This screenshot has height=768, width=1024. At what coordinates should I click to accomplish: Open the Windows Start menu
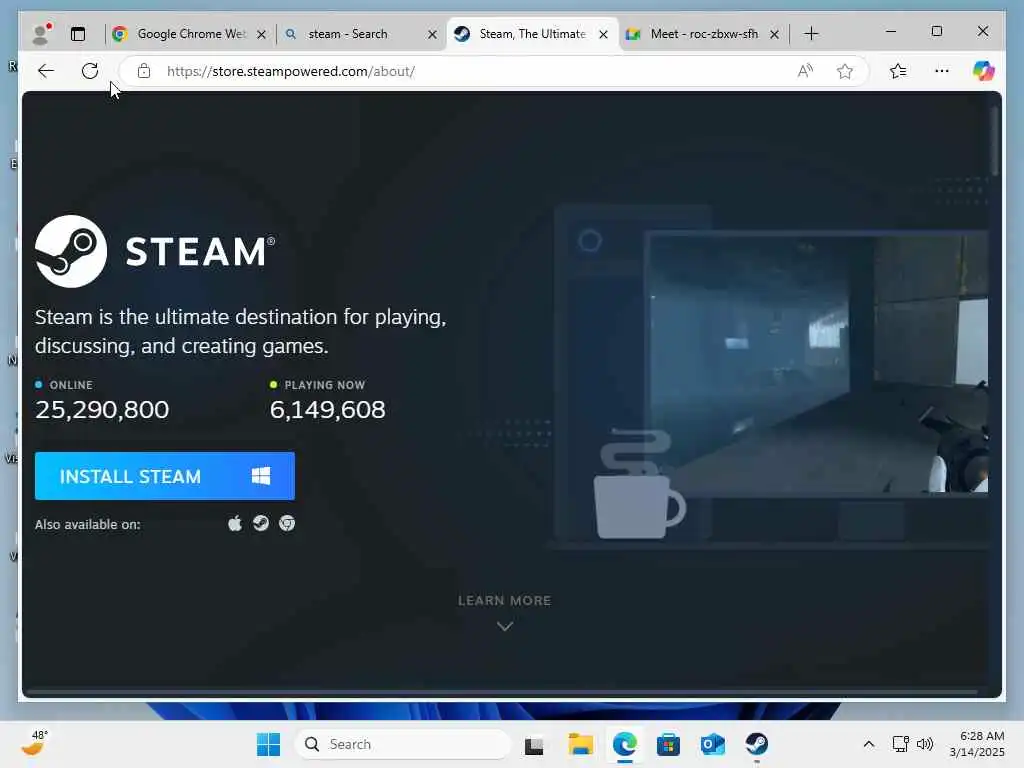coord(268,744)
